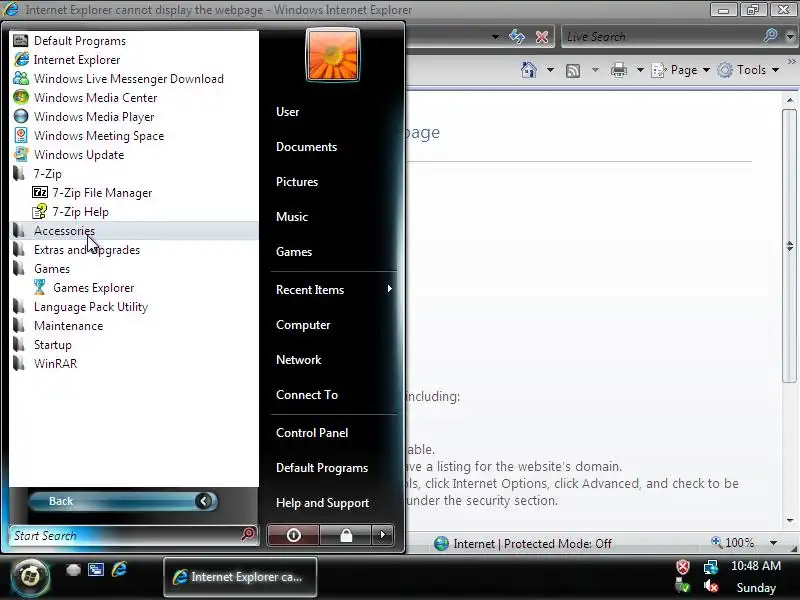Launch Internet Explorer from quick launch
Screen dimensions: 800x600
point(119,569)
